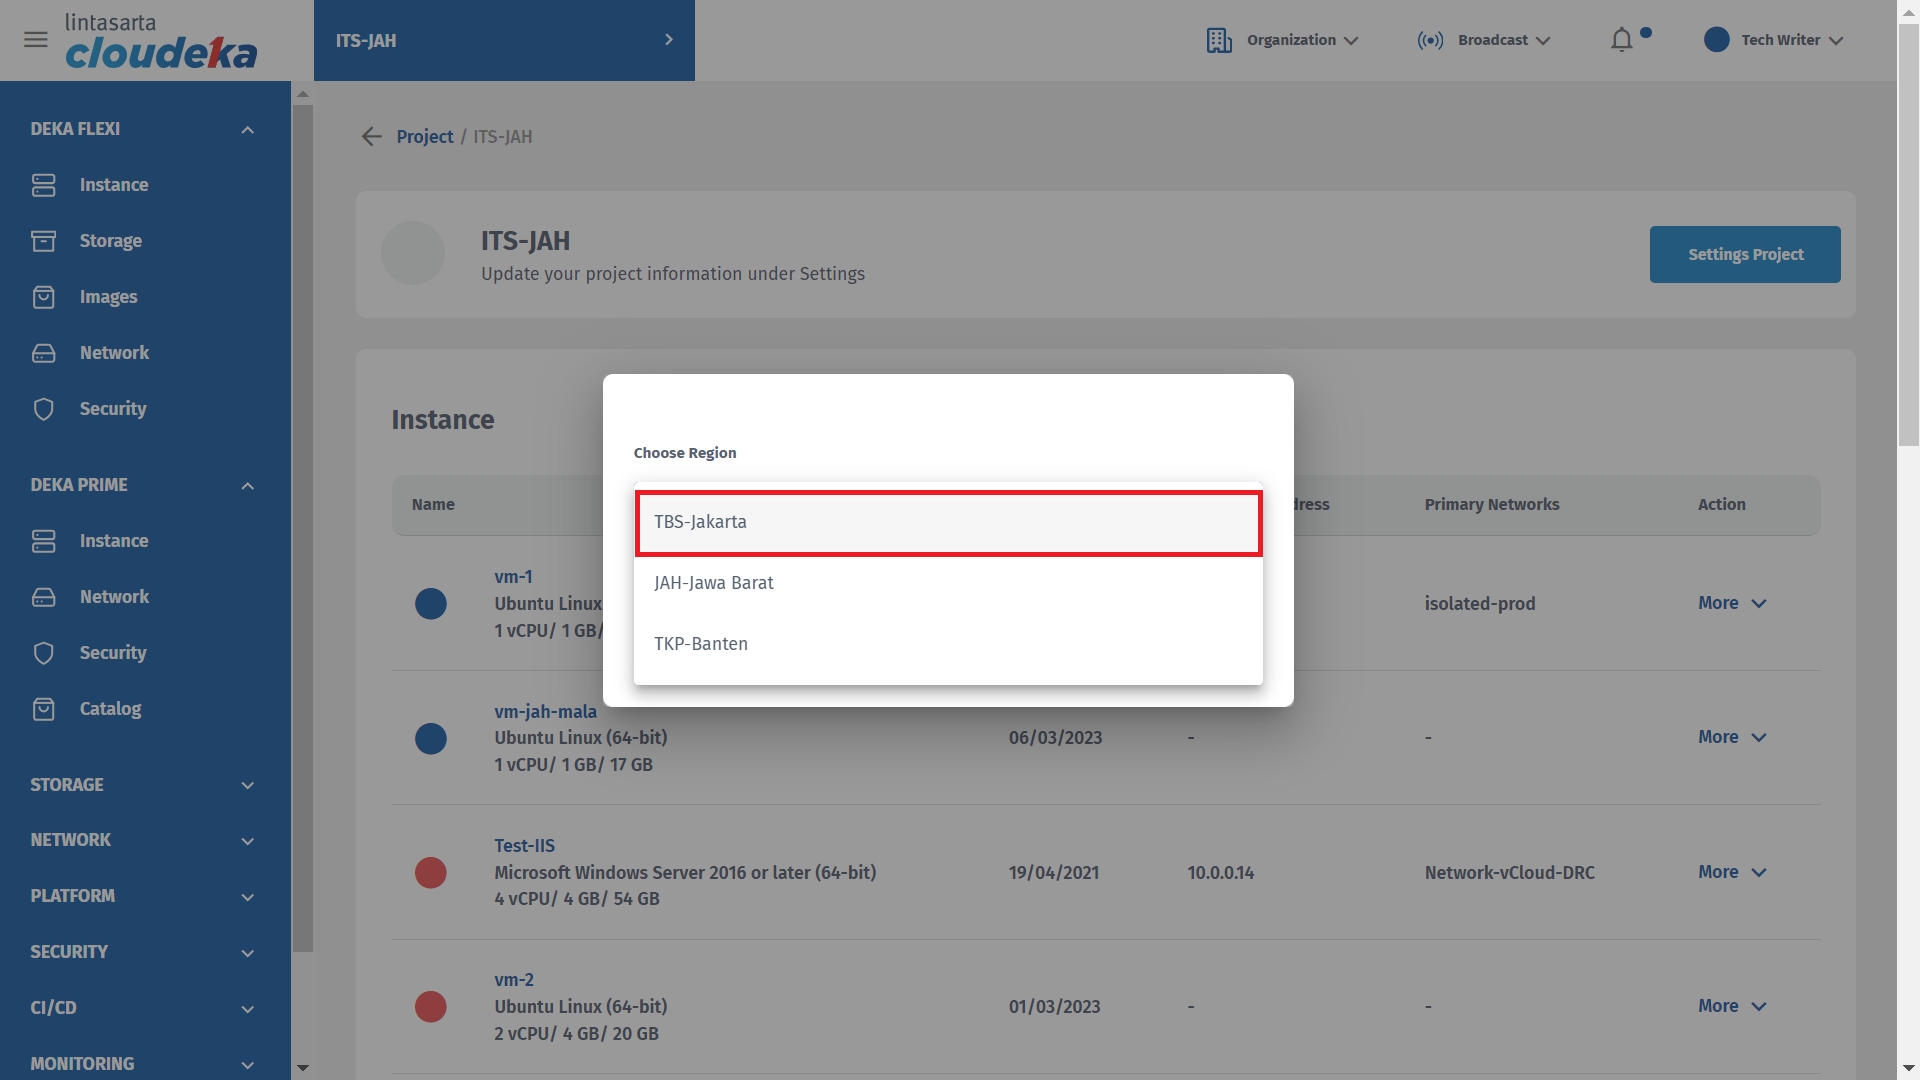Click the hamburger menu icon
This screenshot has height=1080, width=1920.
click(36, 40)
